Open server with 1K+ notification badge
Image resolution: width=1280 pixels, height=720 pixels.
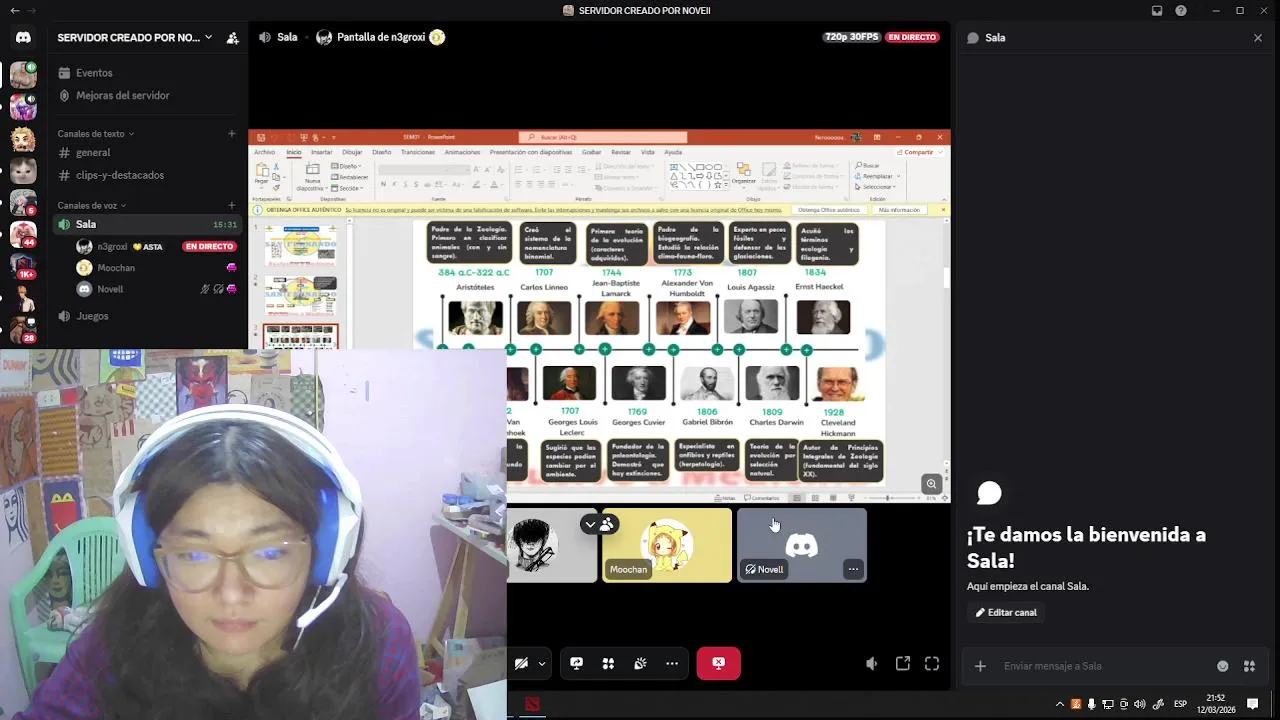[x=23, y=267]
